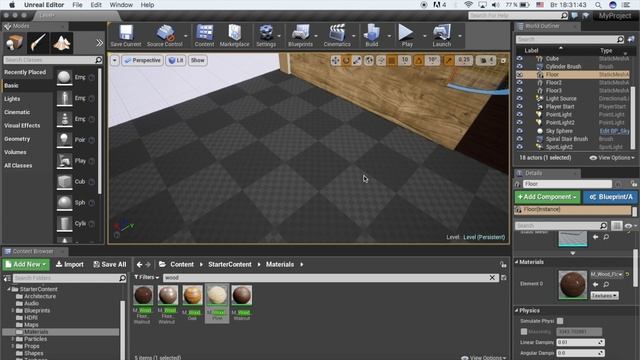The width and height of the screenshot is (640, 360).
Task: Select the M_Wood_Oak material thumbnail
Action: click(192, 295)
